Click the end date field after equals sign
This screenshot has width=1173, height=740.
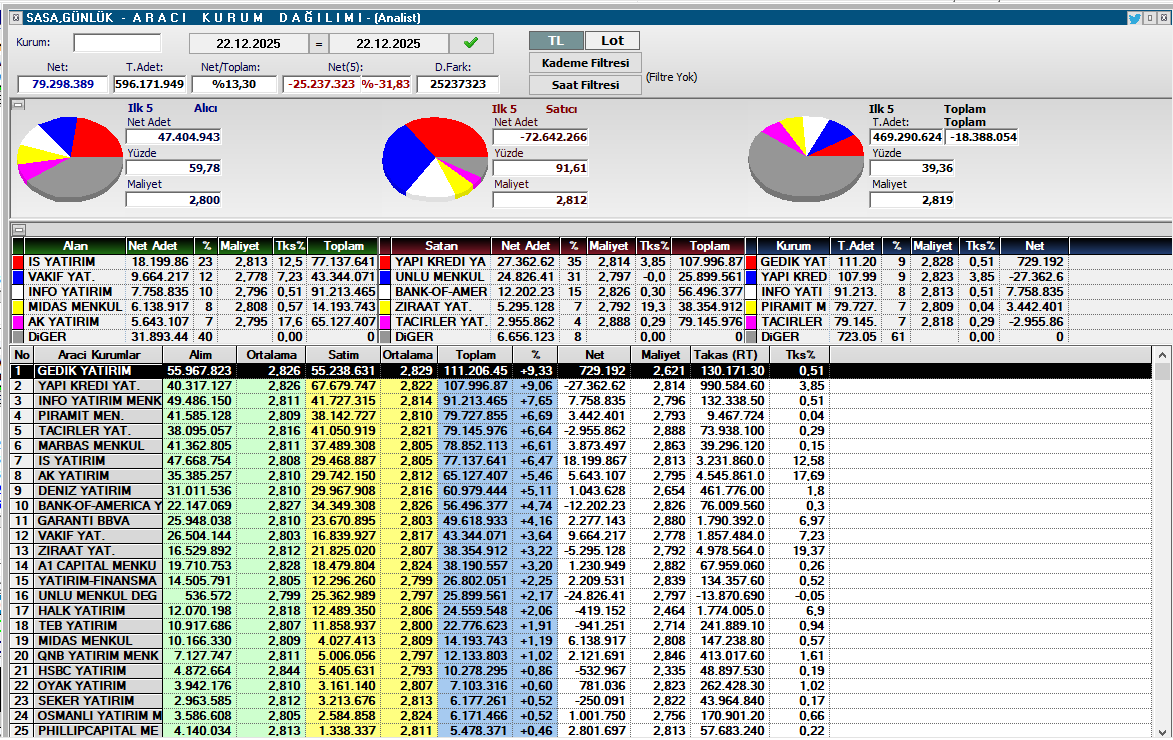click(388, 43)
